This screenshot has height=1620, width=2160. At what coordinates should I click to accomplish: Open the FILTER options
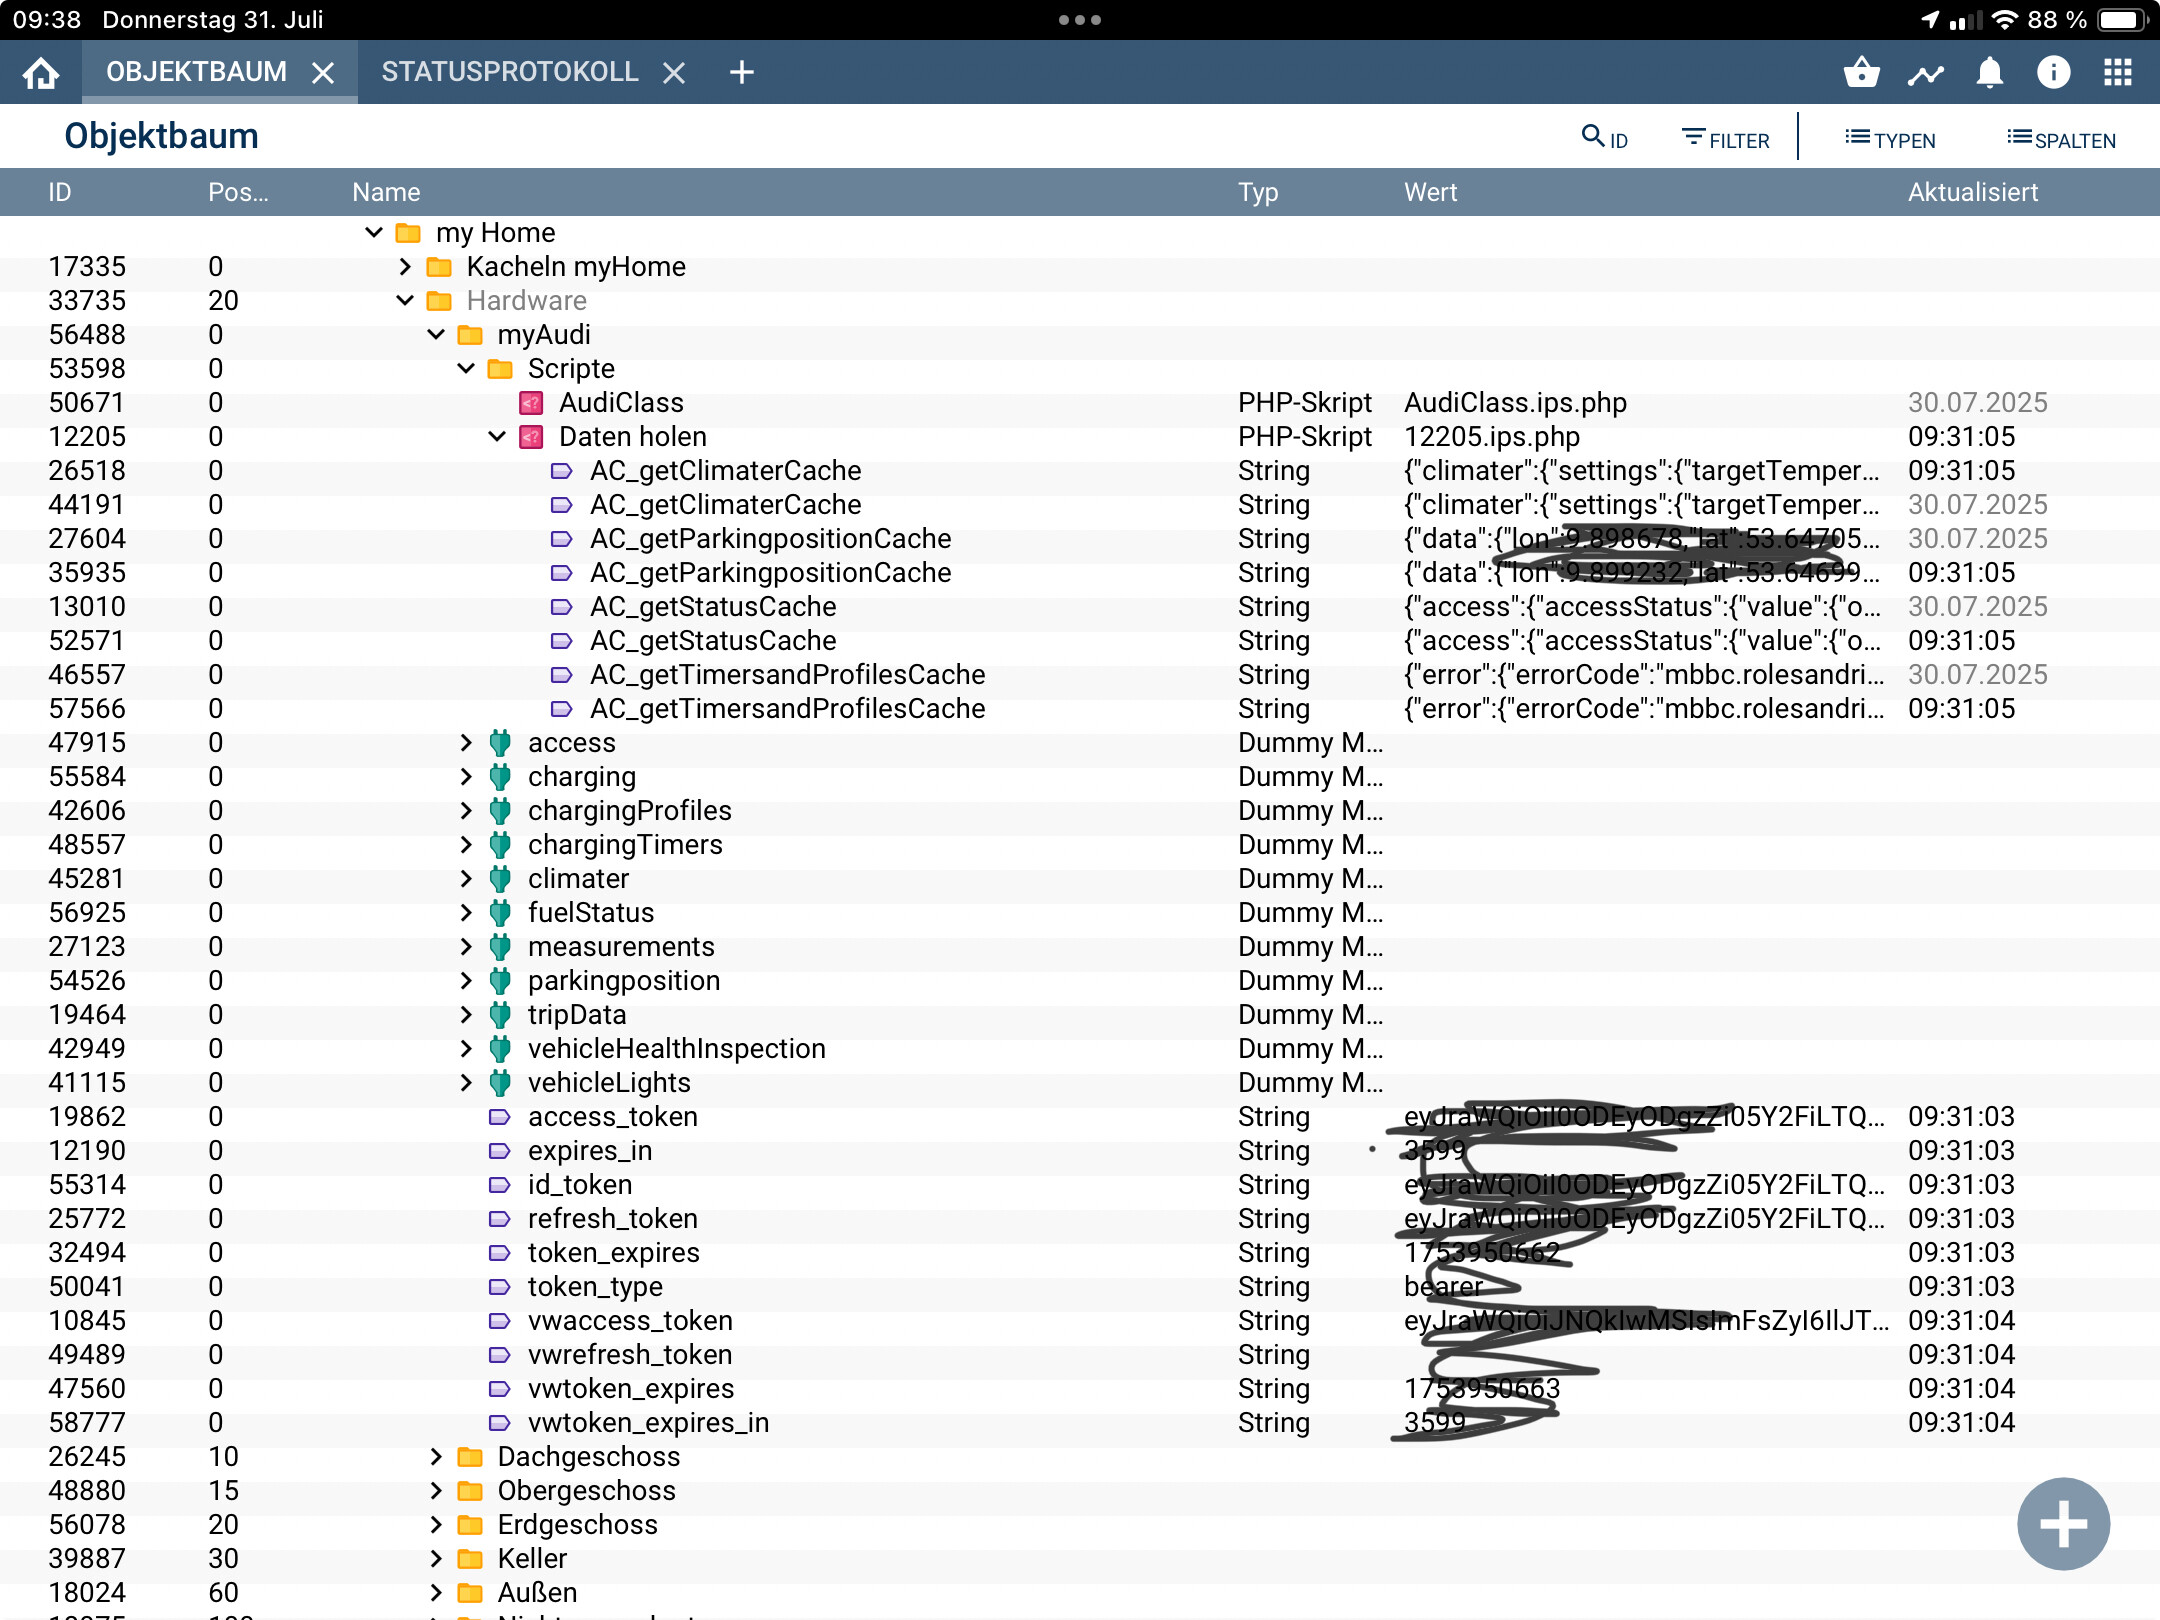click(x=1725, y=139)
